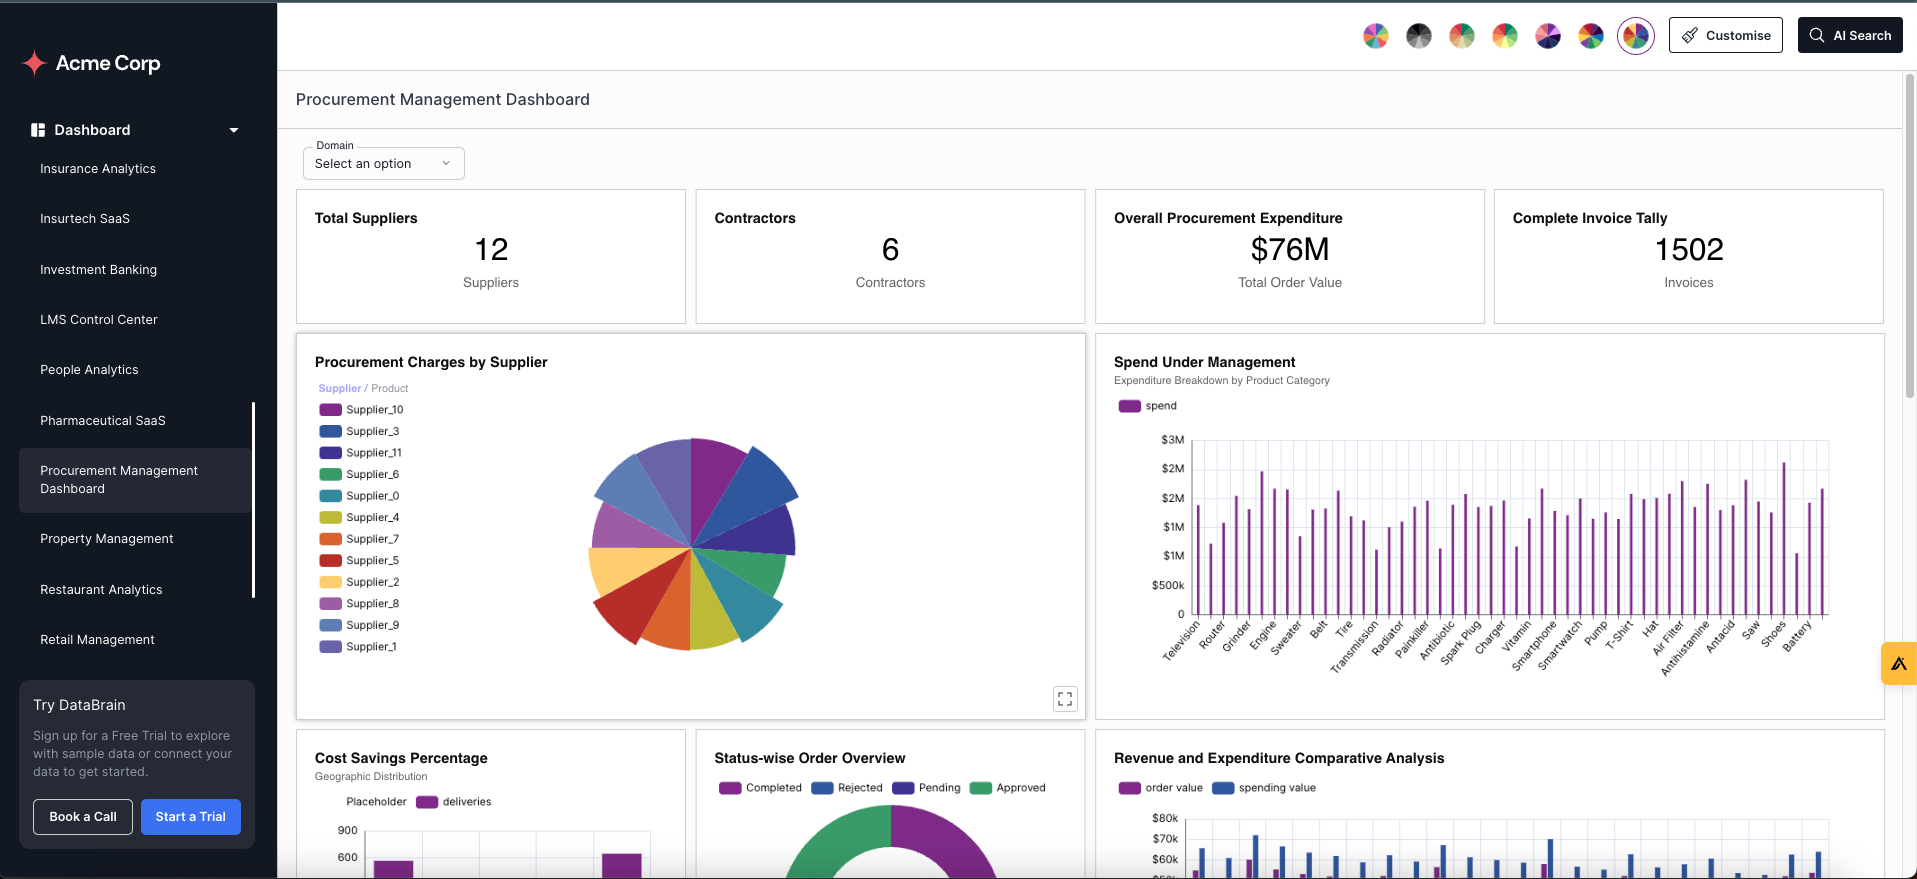This screenshot has height=879, width=1917.
Task: Select the black monochrome theme wheel
Action: coord(1419,36)
